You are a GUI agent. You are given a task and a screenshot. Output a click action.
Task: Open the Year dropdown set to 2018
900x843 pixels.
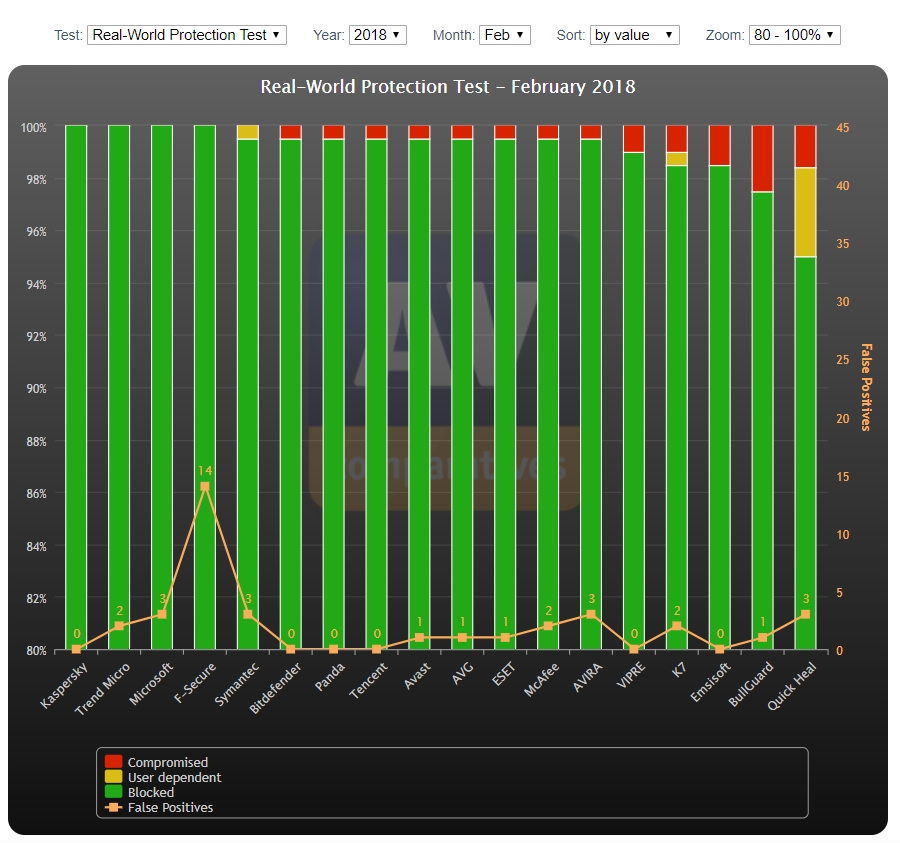[x=378, y=35]
